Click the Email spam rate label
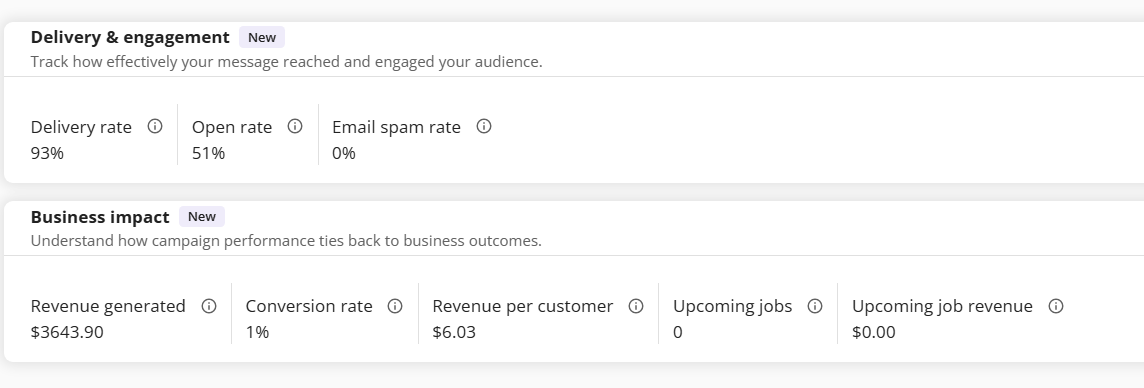Viewport: 1144px width, 388px height. tap(396, 127)
